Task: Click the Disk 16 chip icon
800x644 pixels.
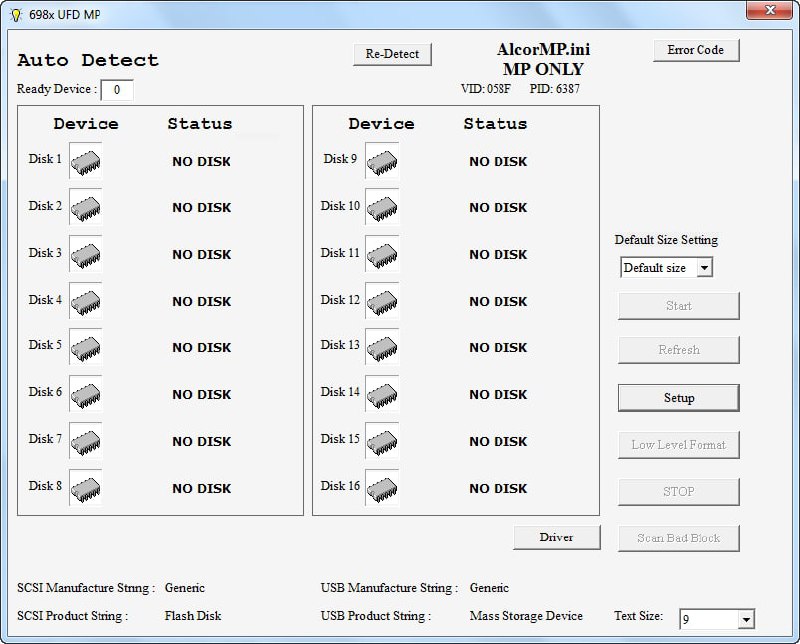Action: point(381,488)
